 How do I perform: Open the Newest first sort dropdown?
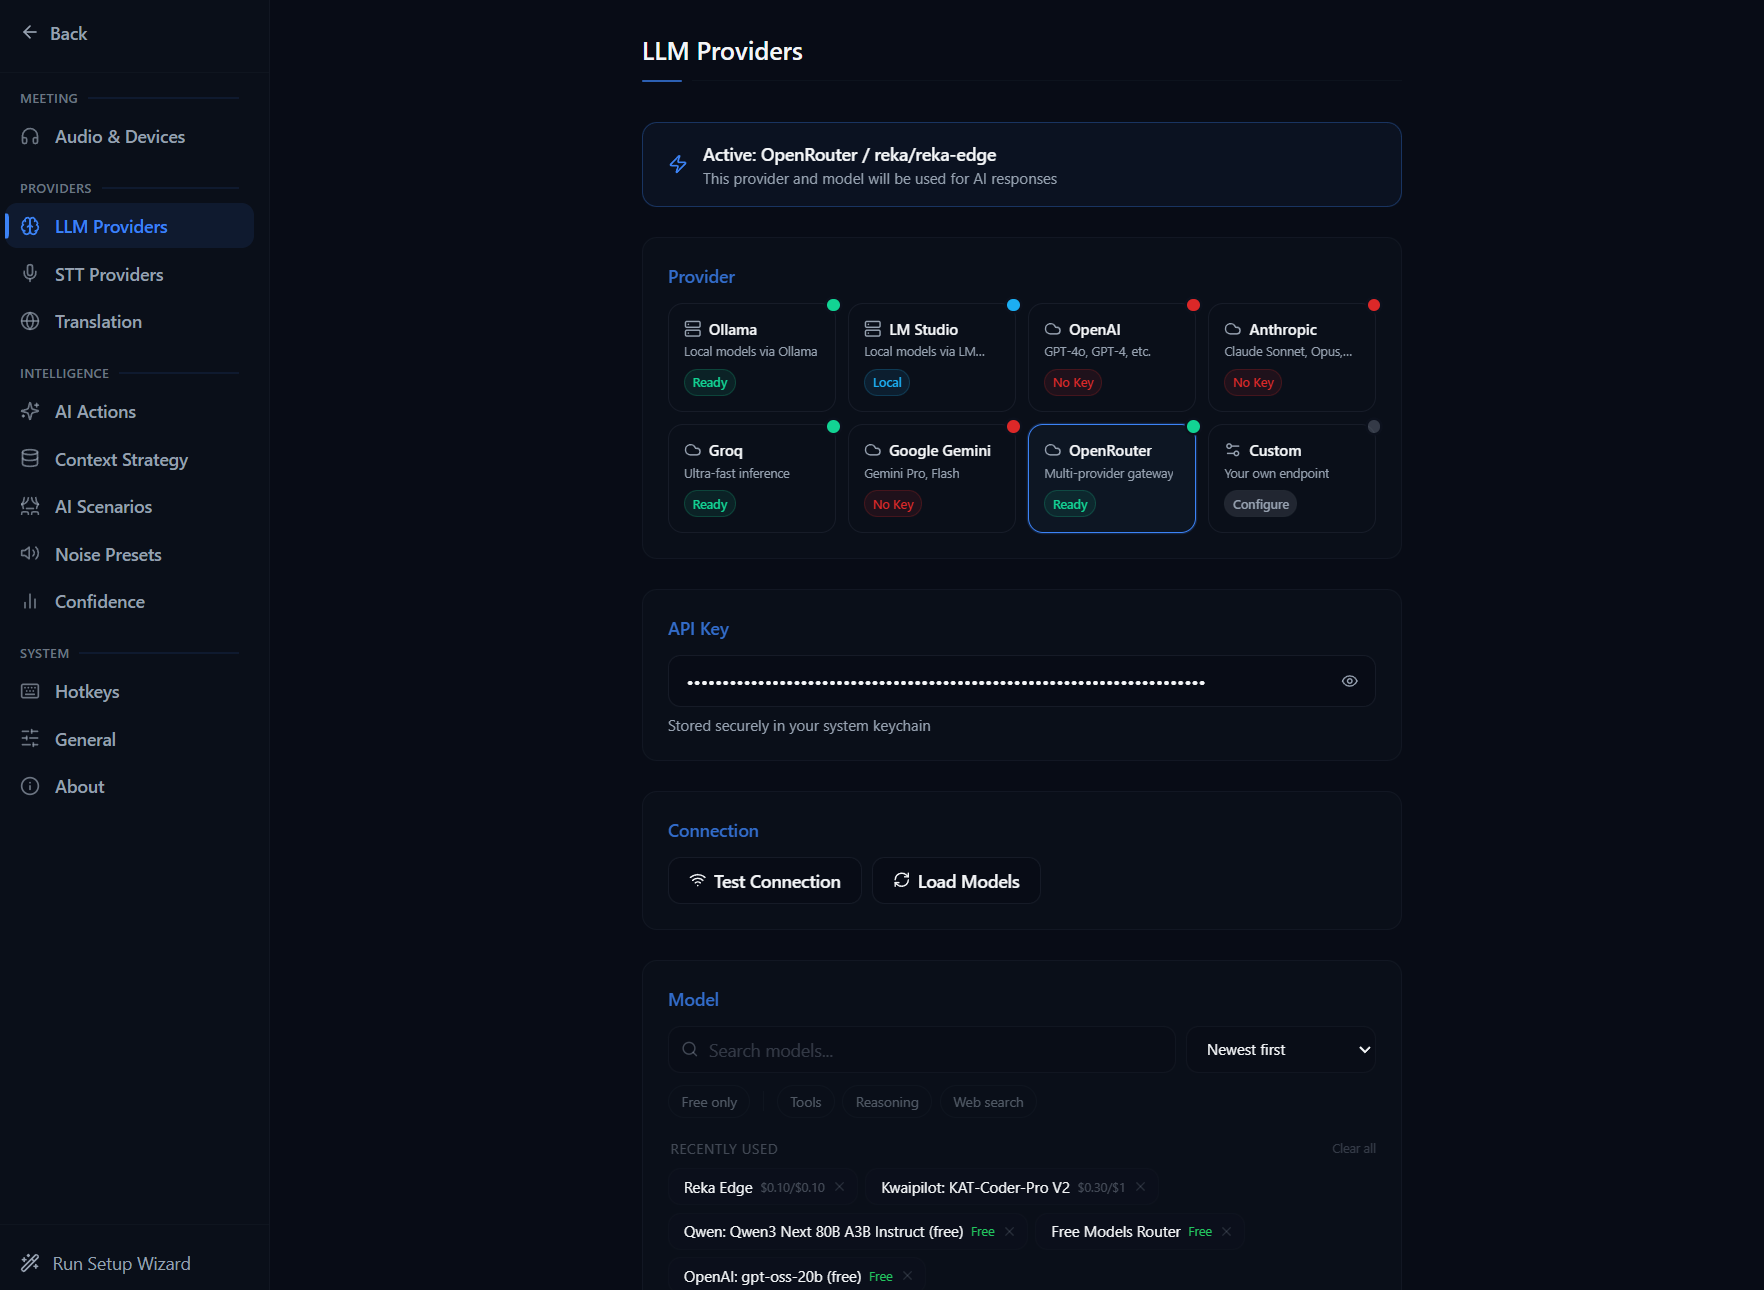pyautogui.click(x=1280, y=1050)
